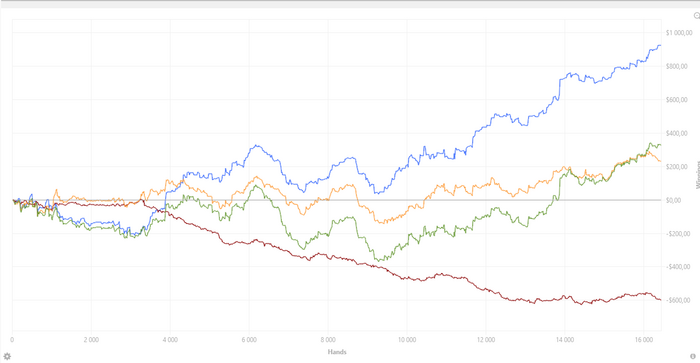The height and width of the screenshot is (363, 700).
Task: Click the info icon below the graph
Action: pyautogui.click(x=693, y=356)
